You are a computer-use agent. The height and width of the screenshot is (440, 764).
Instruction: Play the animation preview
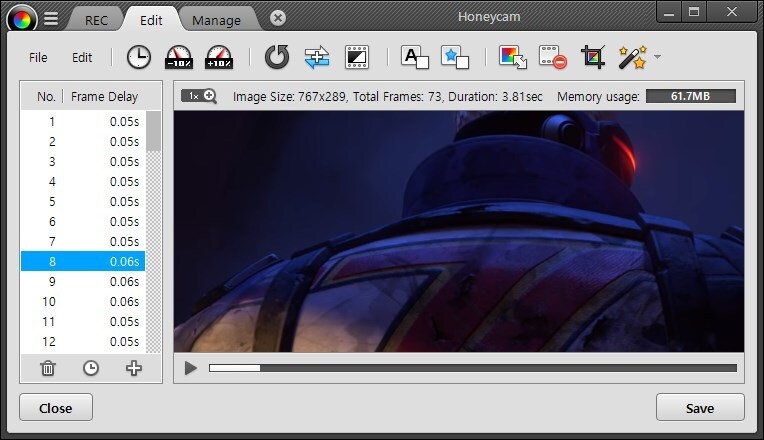point(191,368)
